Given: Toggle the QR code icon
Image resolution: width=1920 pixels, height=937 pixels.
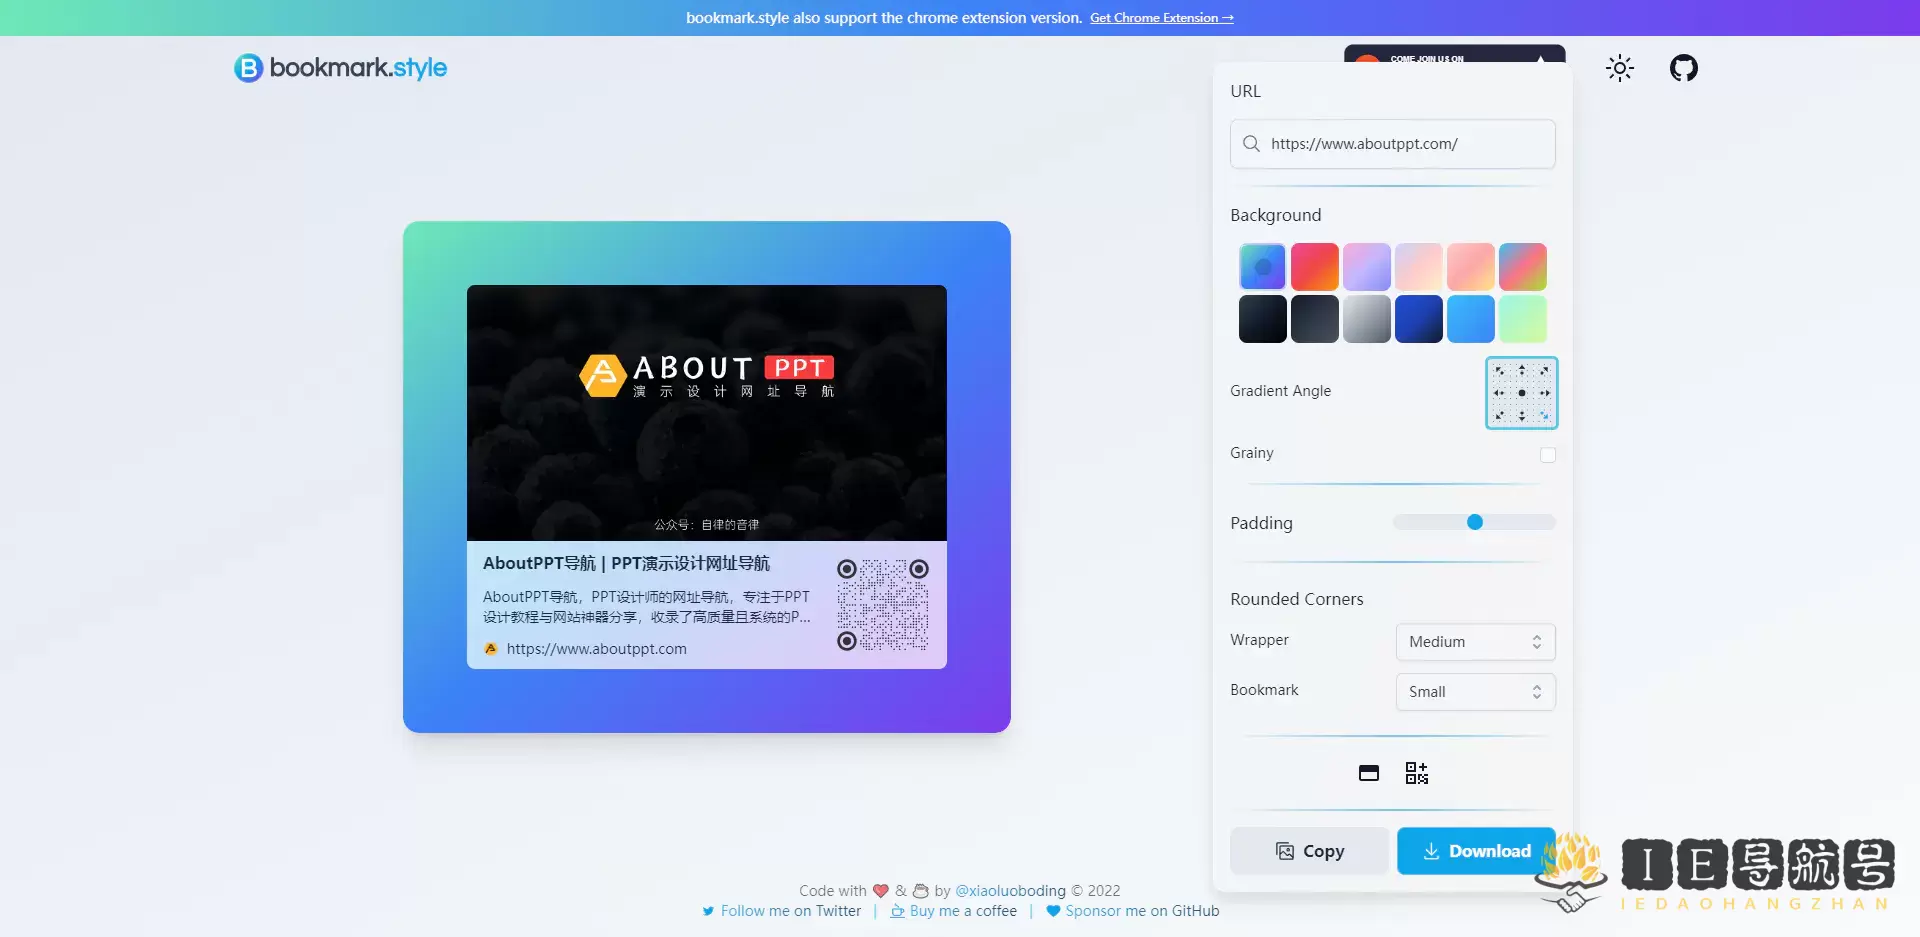Looking at the screenshot, I should point(1416,773).
